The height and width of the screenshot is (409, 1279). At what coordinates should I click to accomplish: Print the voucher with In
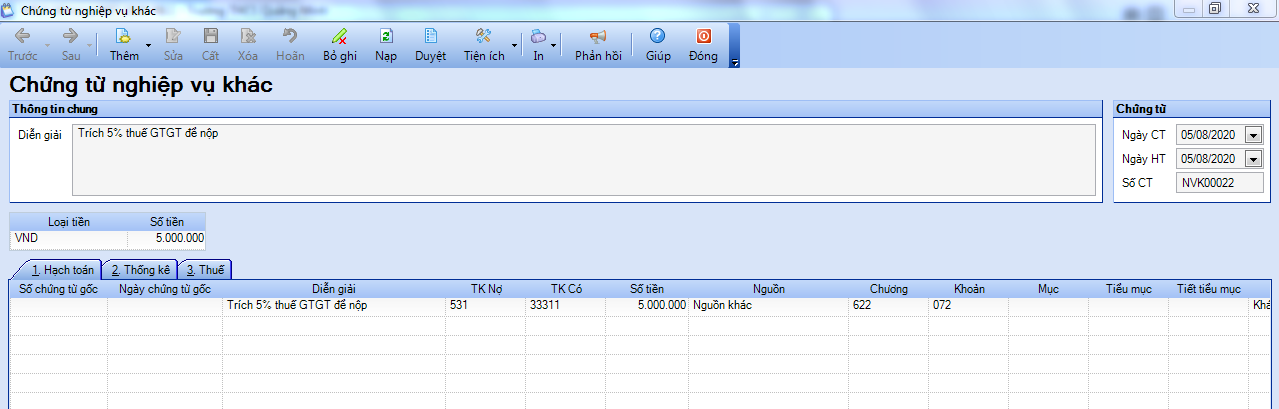(538, 45)
